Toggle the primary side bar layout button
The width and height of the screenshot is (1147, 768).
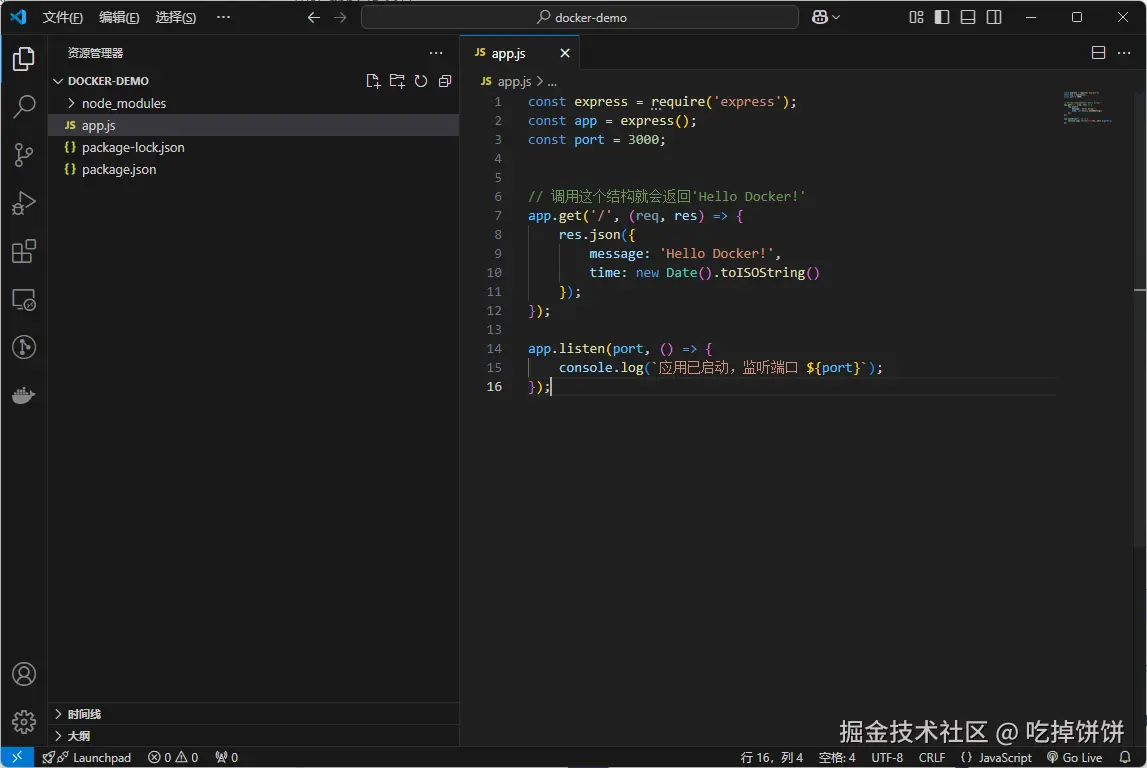(x=942, y=17)
